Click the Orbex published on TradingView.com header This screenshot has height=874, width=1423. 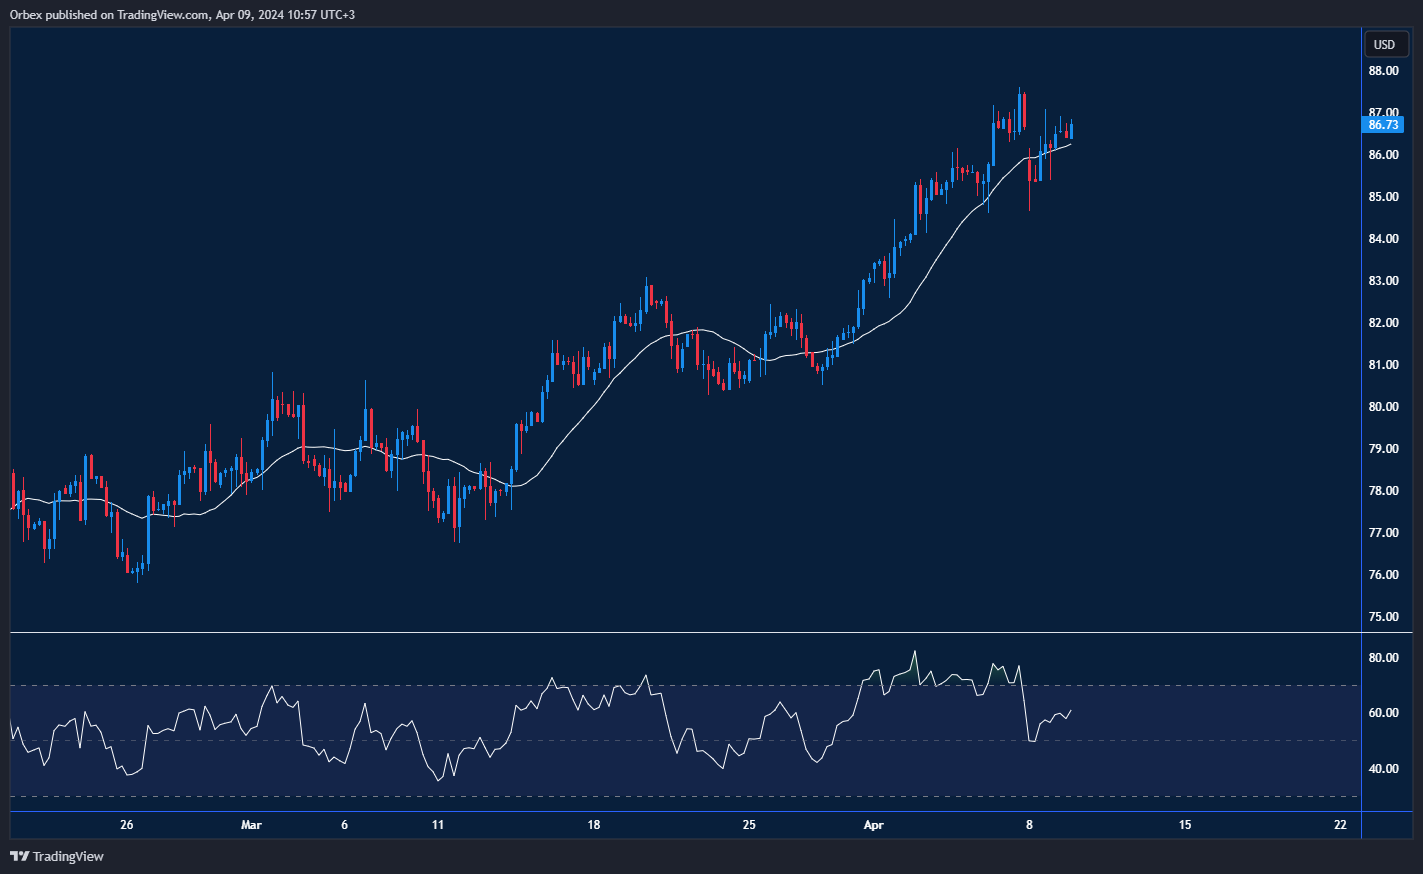182,14
